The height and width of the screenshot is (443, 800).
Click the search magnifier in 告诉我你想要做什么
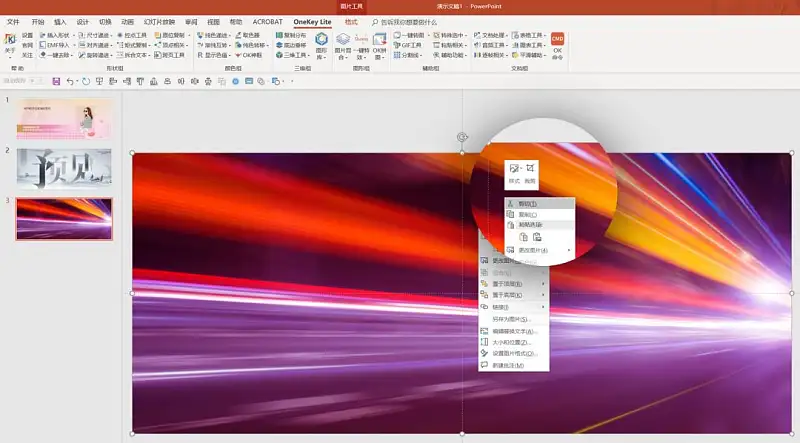(375, 22)
